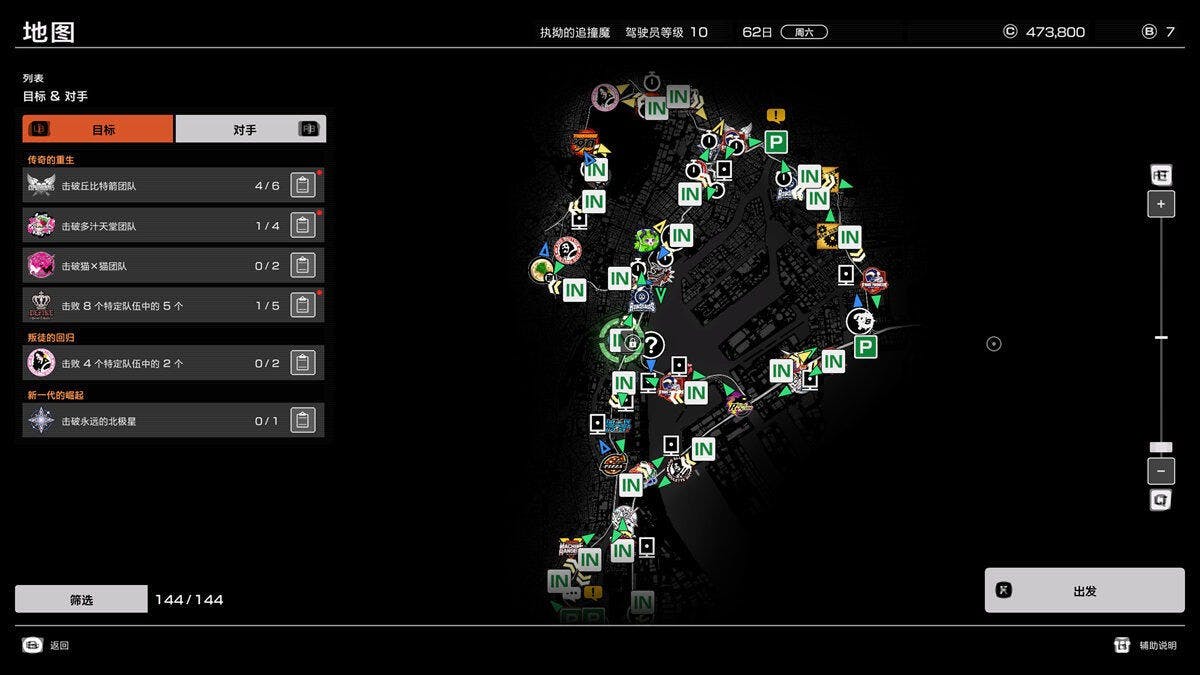1200x675 pixels.
Task: Click the 传奇的重生 section heading
Action: tap(51, 160)
